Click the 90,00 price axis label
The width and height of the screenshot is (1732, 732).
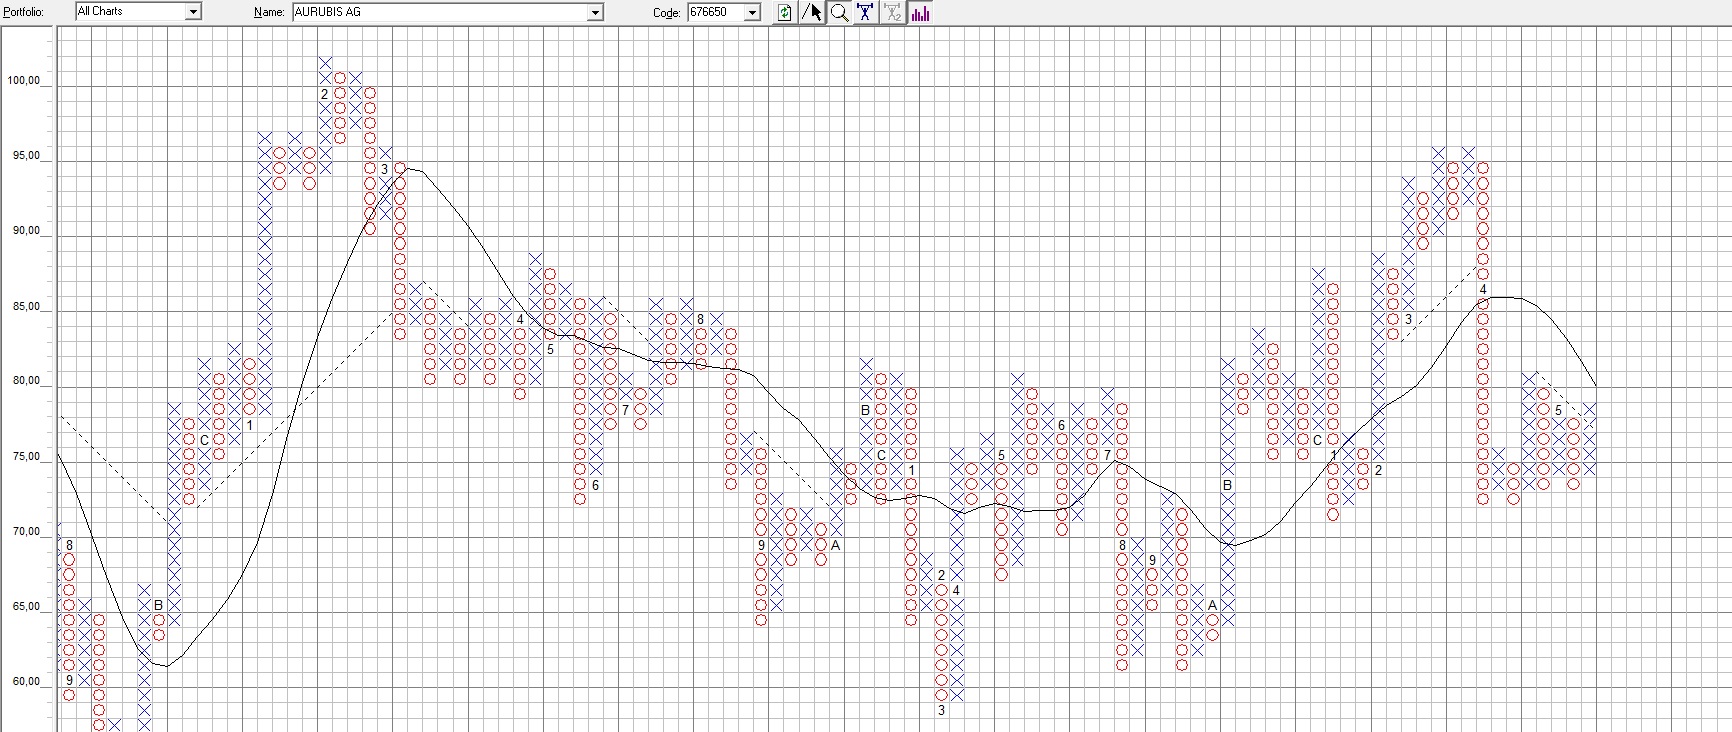[x=26, y=231]
